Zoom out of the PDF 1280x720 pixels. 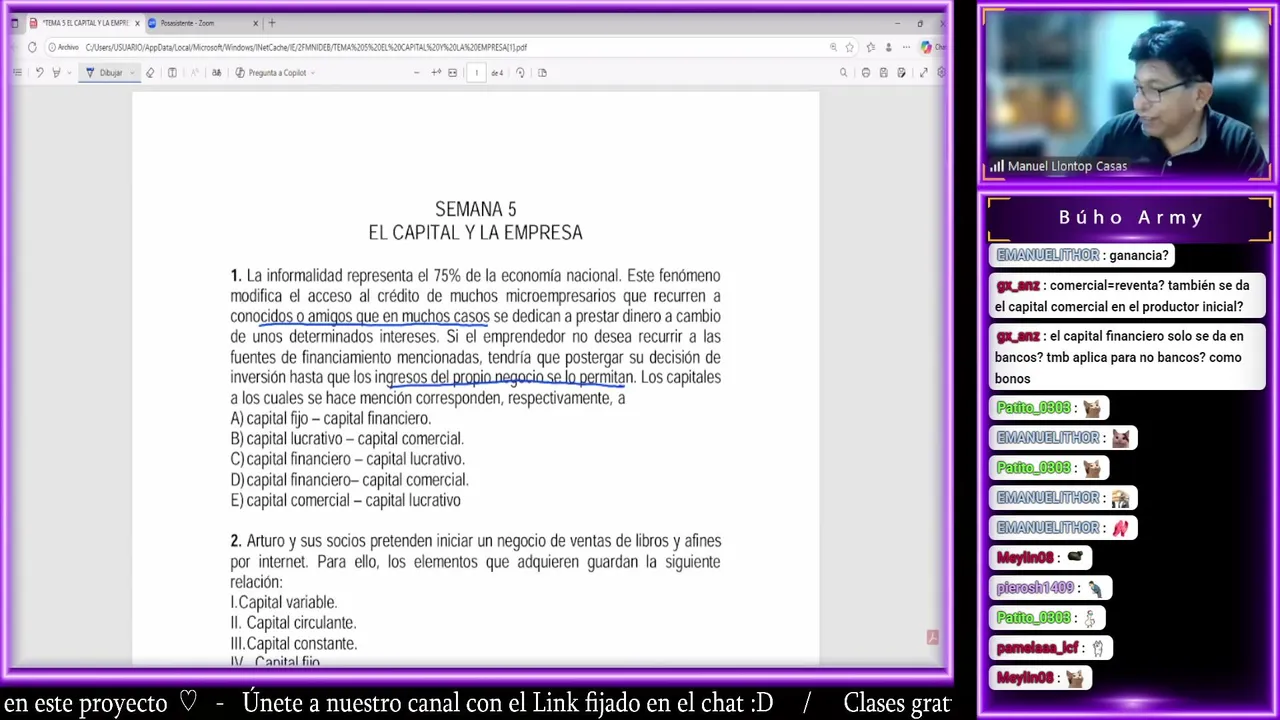tap(416, 72)
